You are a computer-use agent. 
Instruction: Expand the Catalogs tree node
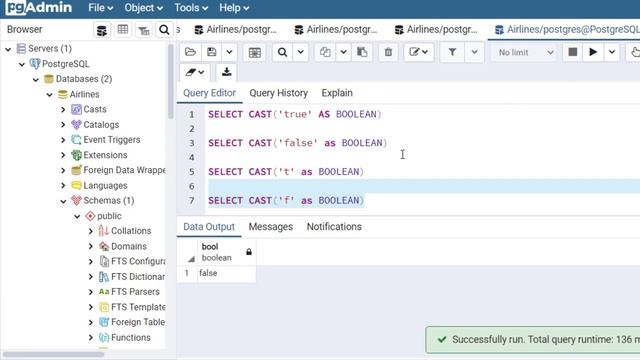tap(63, 125)
